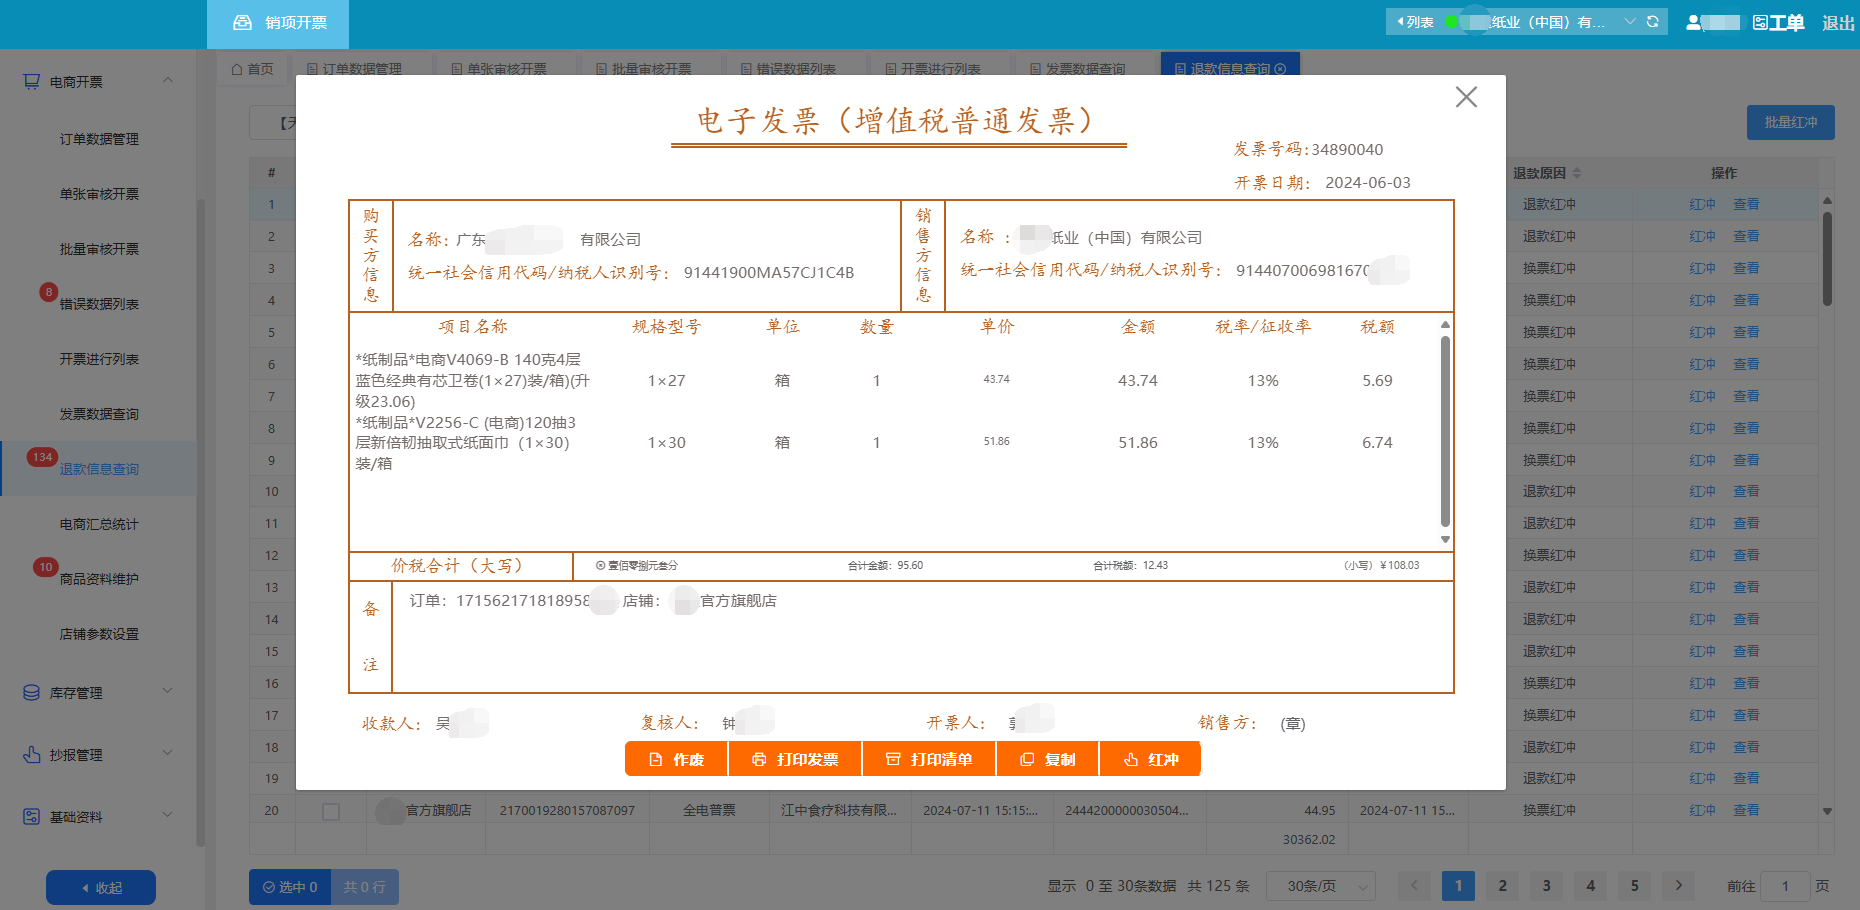
Task: Click the icon on 打印清单 button
Action: (893, 760)
